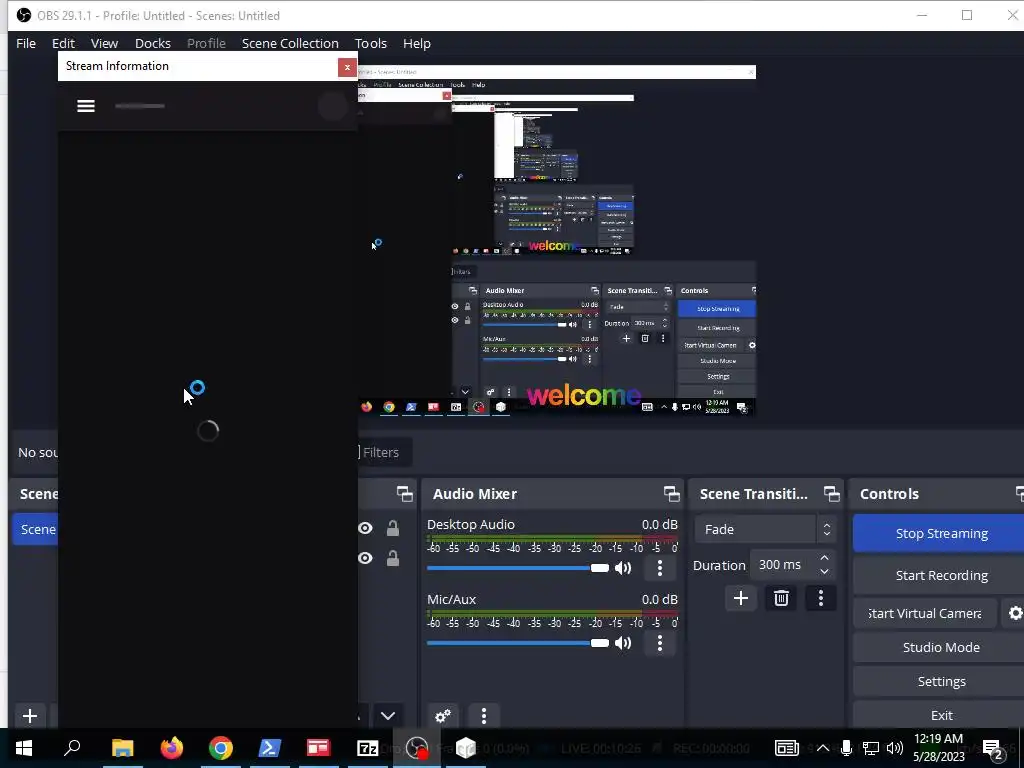Toggle lock on first source
The image size is (1024, 768).
point(392,528)
